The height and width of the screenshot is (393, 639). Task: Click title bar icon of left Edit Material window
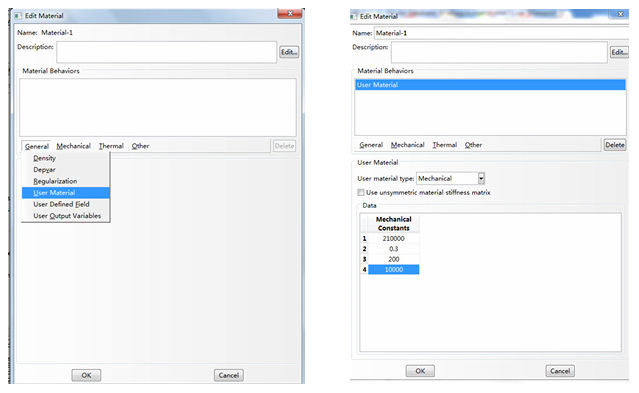[x=18, y=16]
